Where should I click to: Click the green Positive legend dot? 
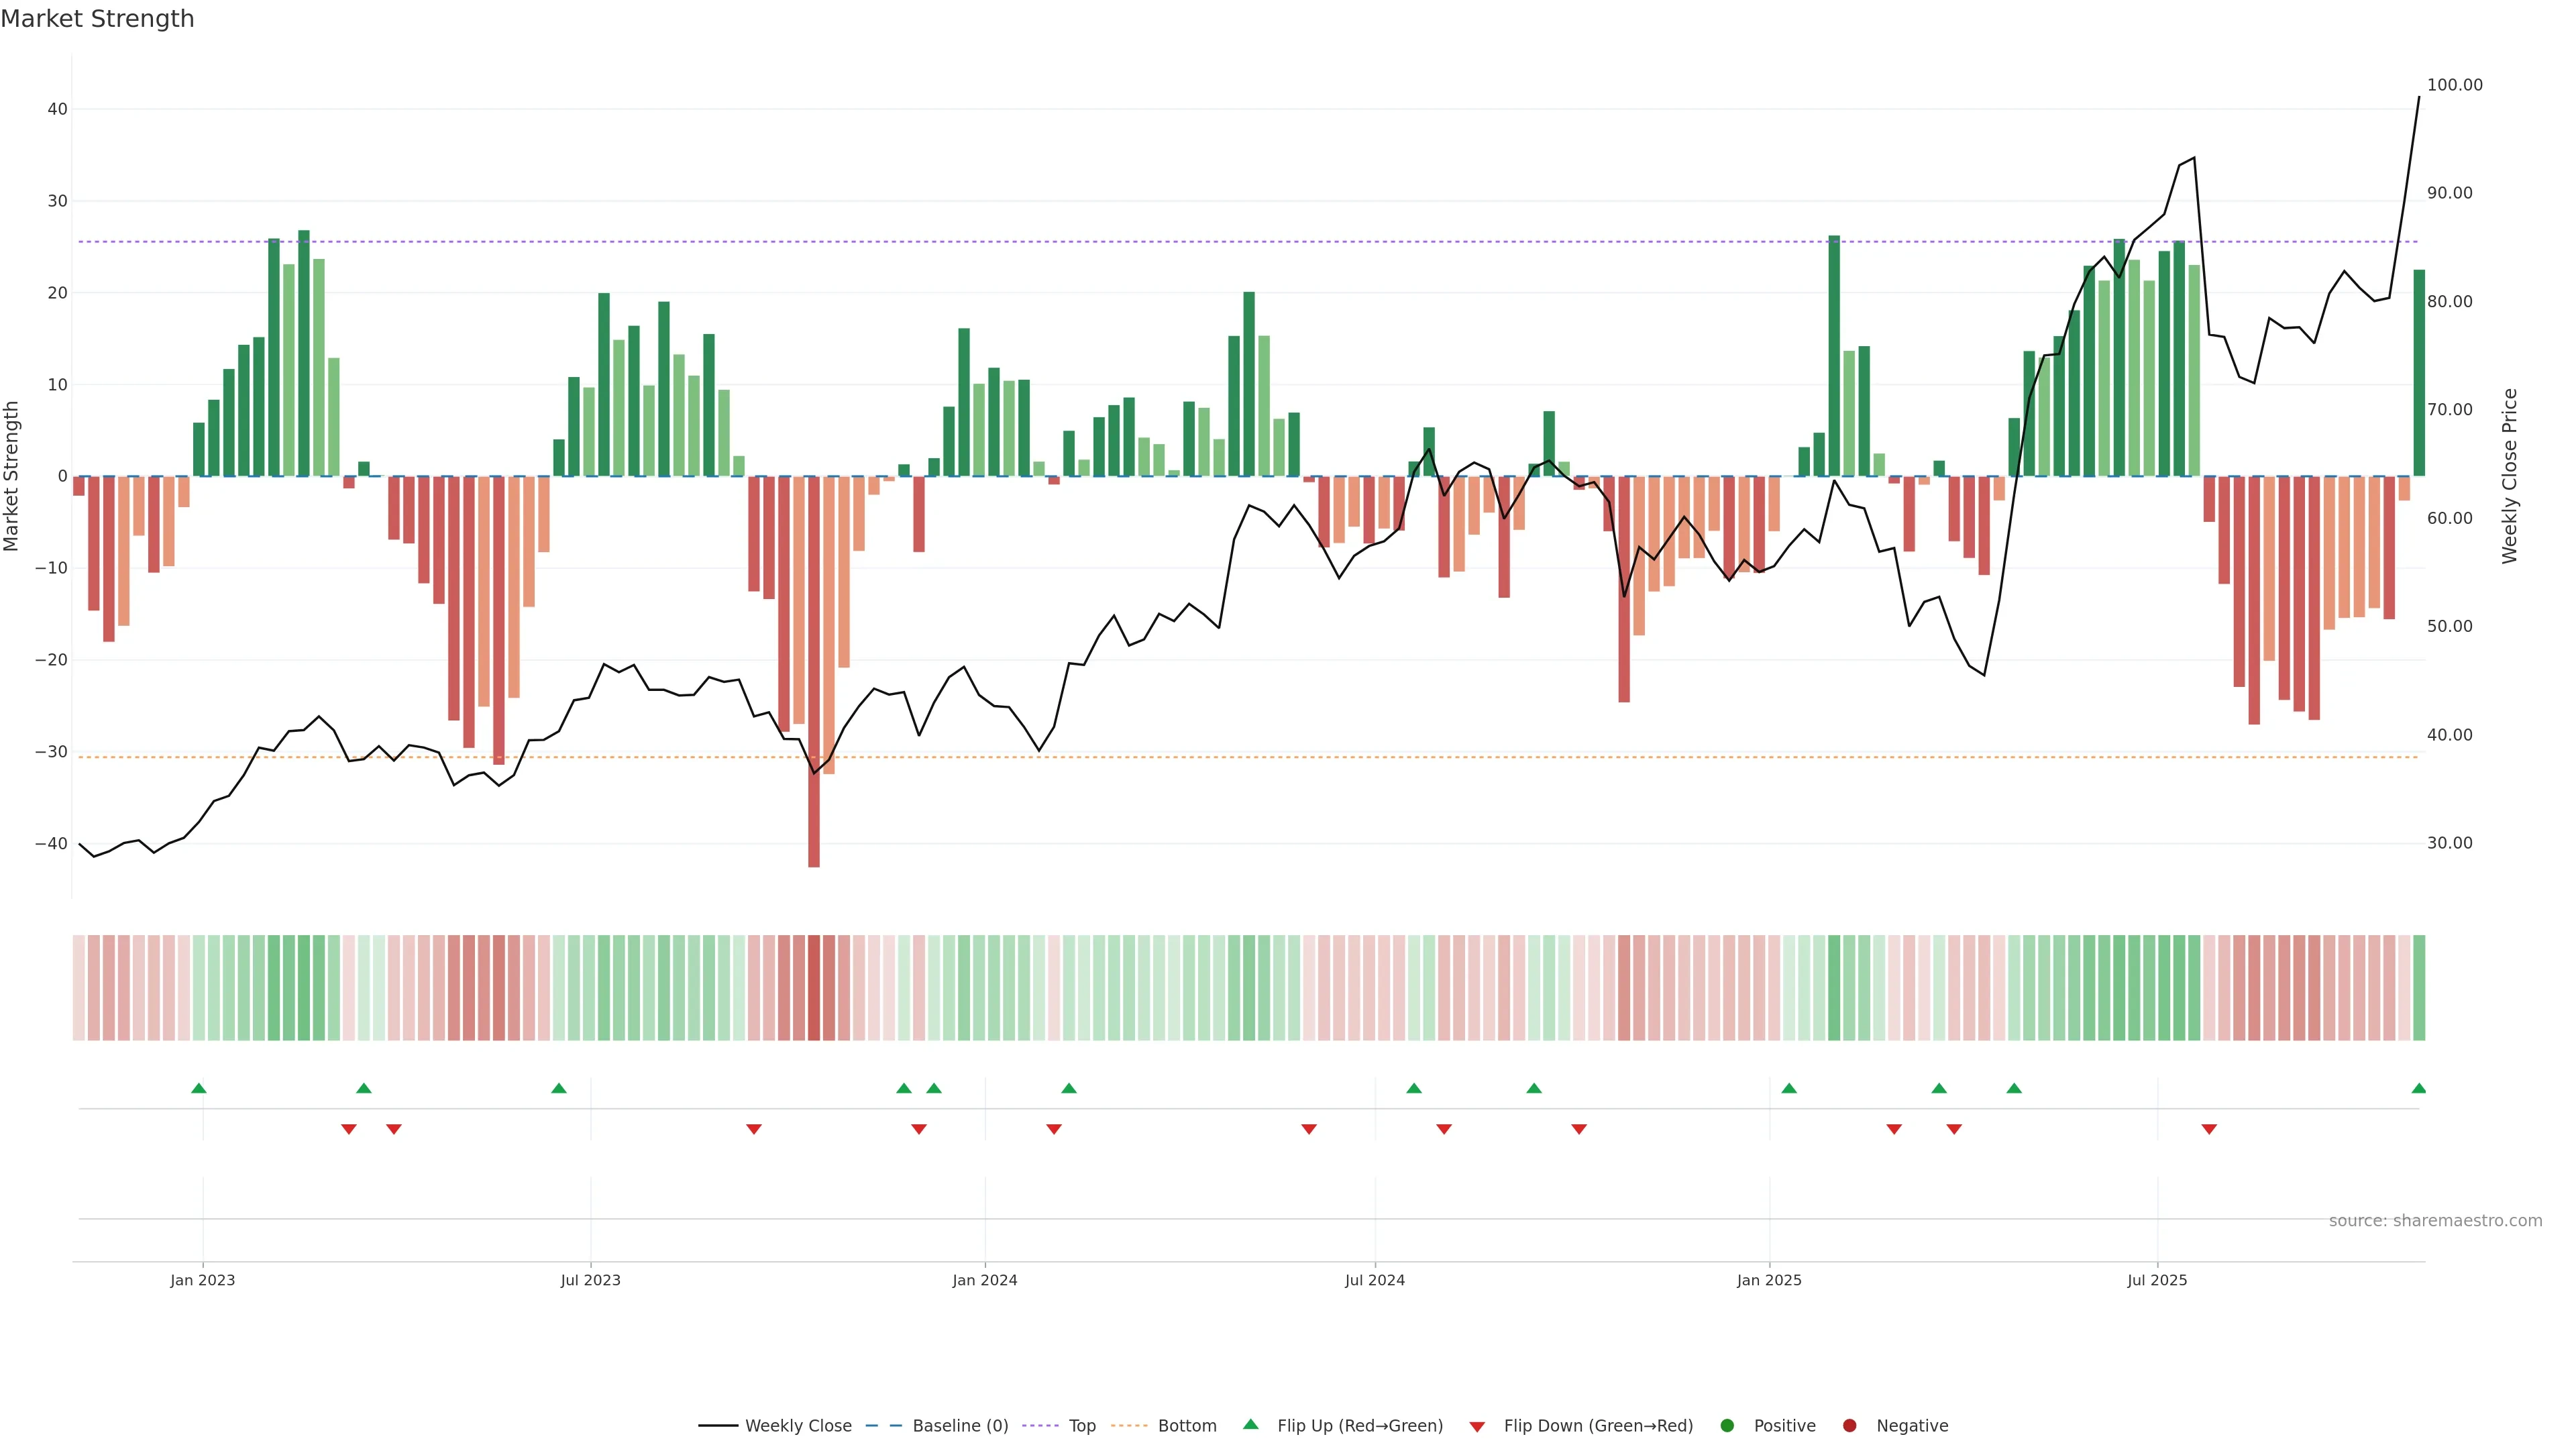tap(1727, 1426)
